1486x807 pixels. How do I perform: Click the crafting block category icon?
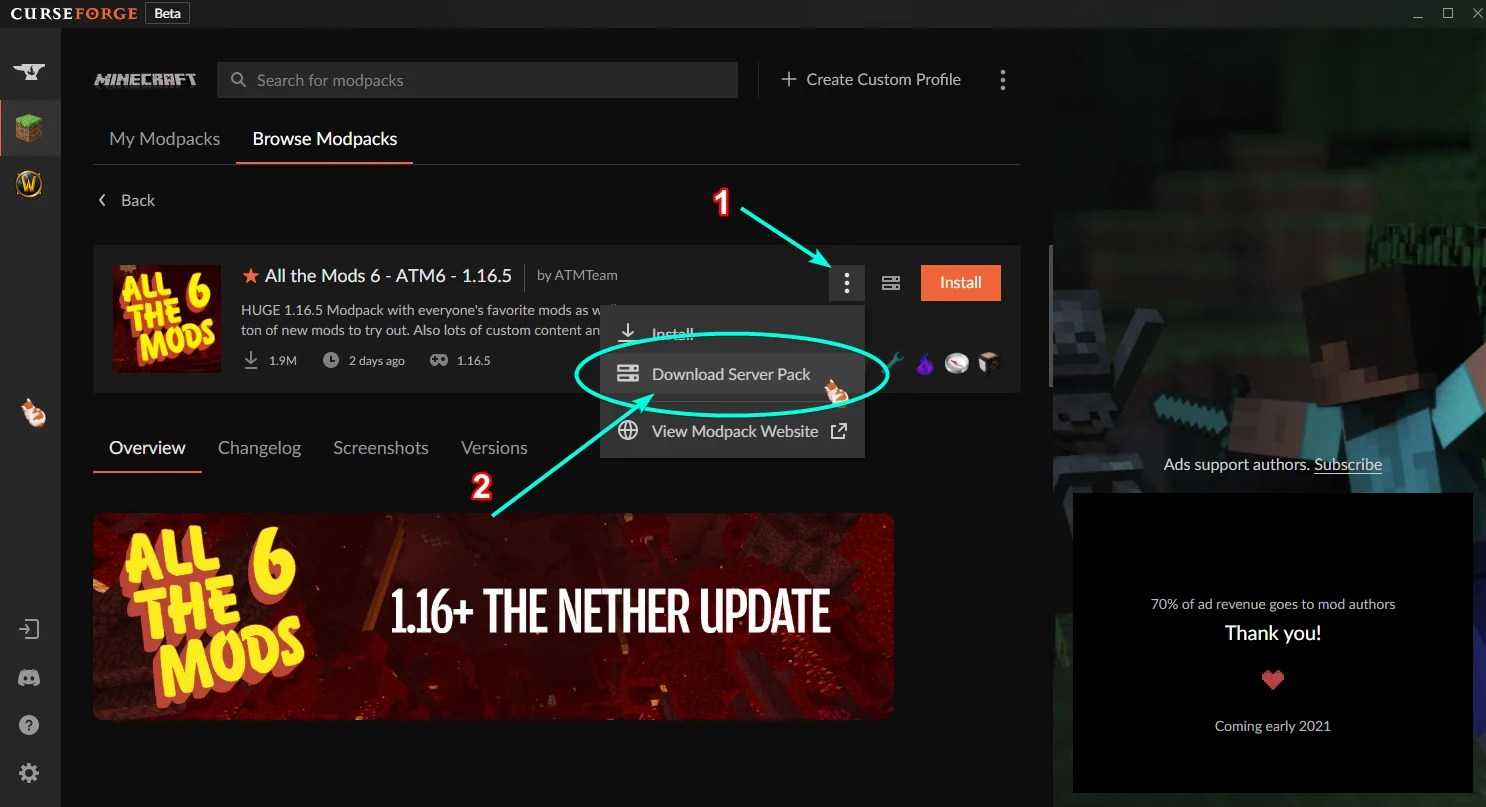pyautogui.click(x=989, y=363)
